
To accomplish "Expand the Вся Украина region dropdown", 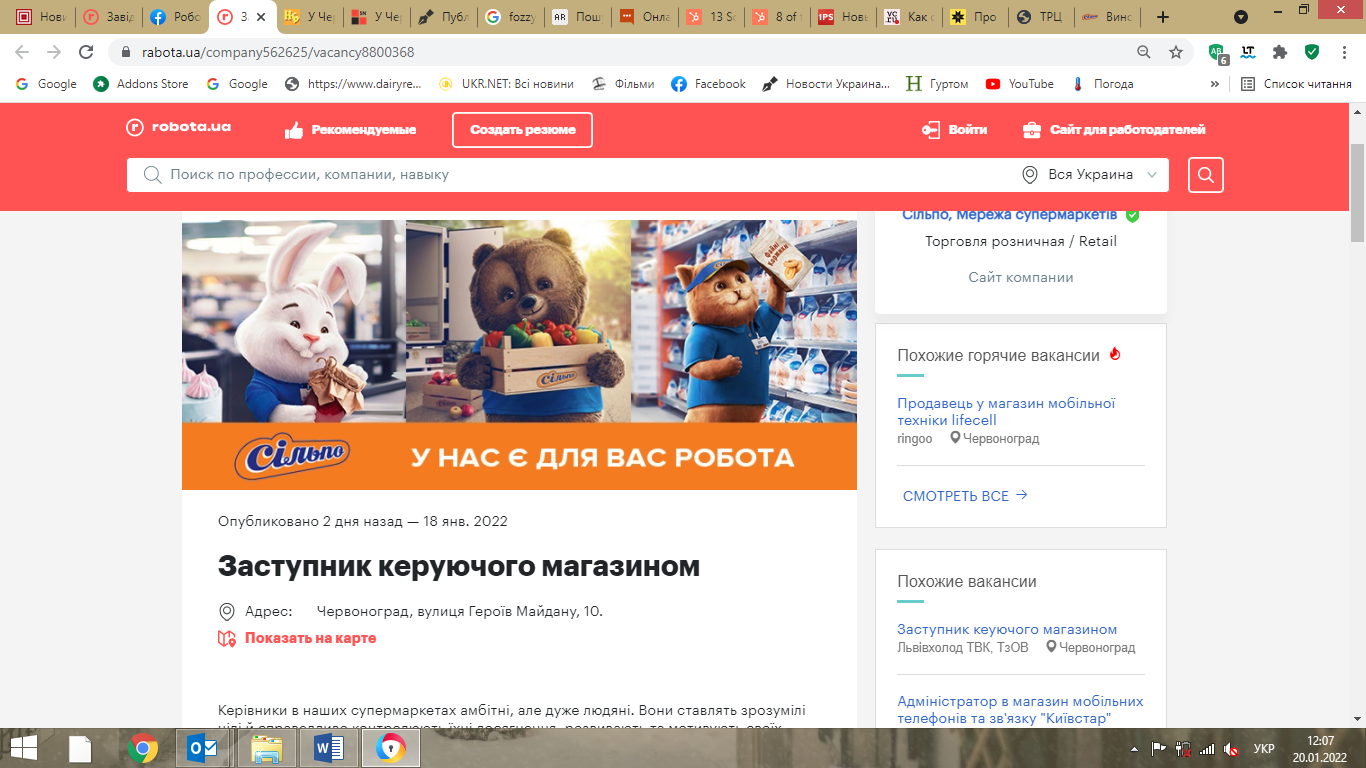I will coord(1094,175).
